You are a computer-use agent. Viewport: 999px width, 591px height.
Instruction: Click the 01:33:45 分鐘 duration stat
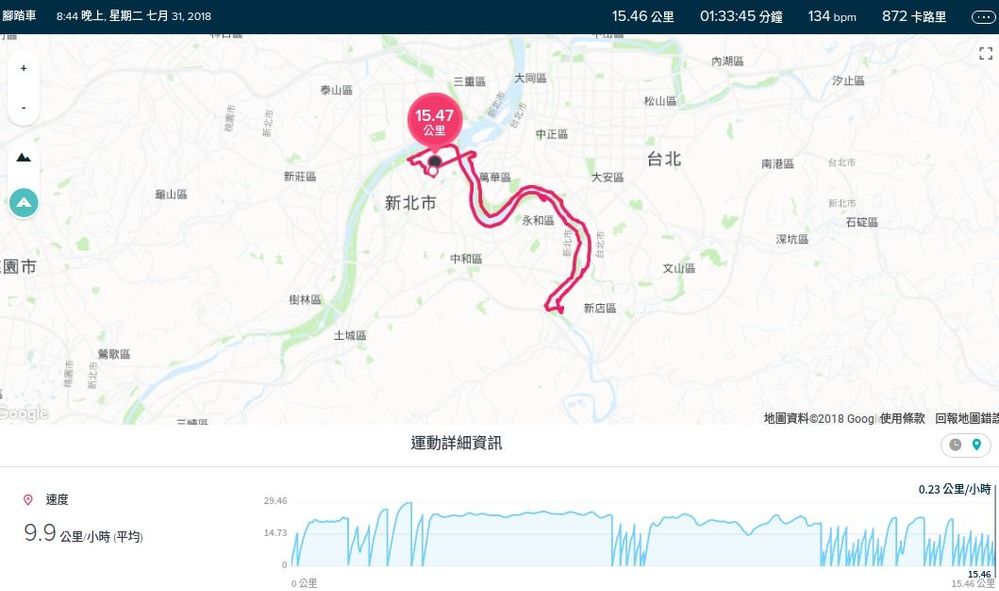point(741,17)
